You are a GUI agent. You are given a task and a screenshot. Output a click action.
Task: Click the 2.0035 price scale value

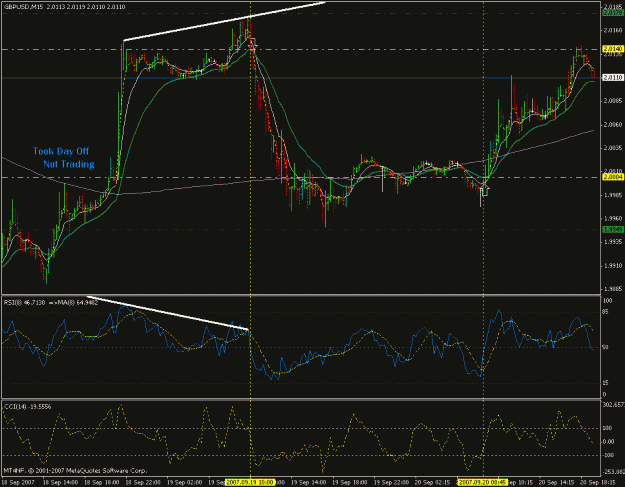pyautogui.click(x=613, y=148)
